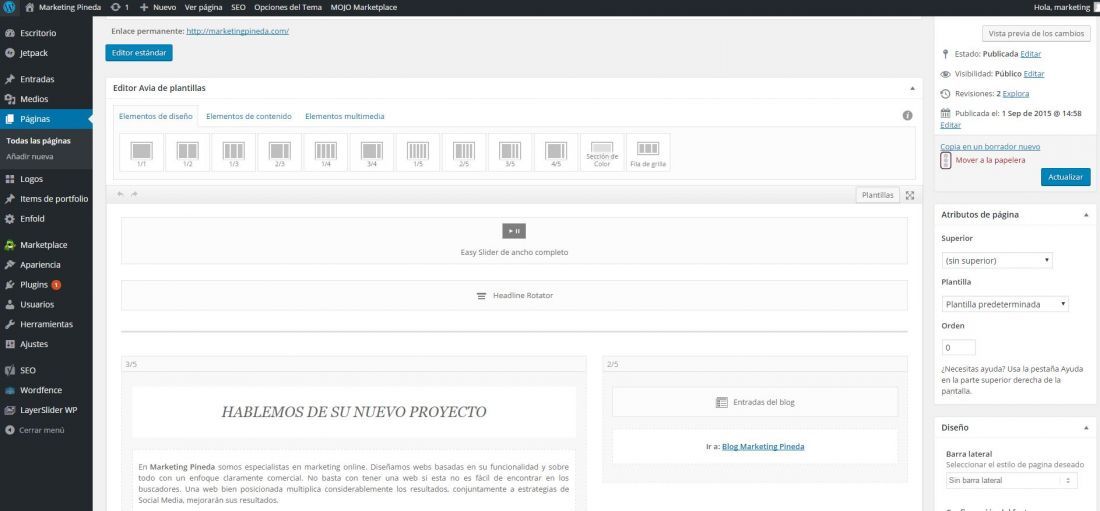Screen dimensions: 1100x511
Task: Add 2/5 column layout element
Action: click(x=464, y=152)
